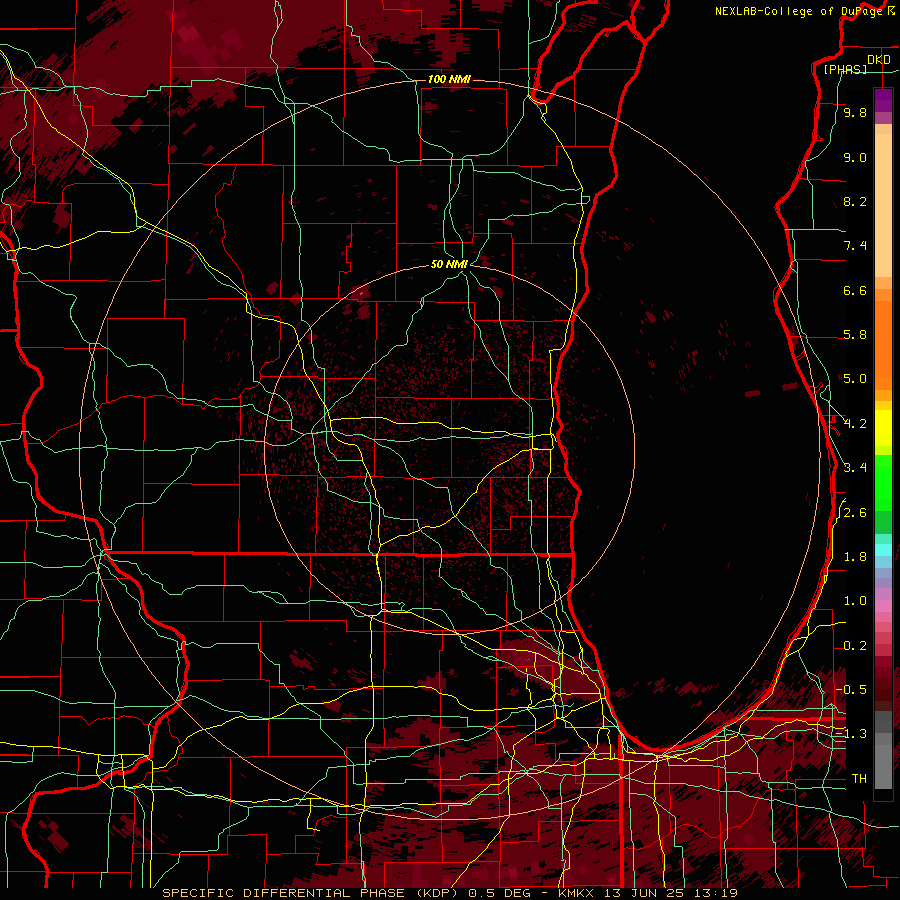Click the 1.0 scale value
This screenshot has height=900, width=900.
(855, 601)
